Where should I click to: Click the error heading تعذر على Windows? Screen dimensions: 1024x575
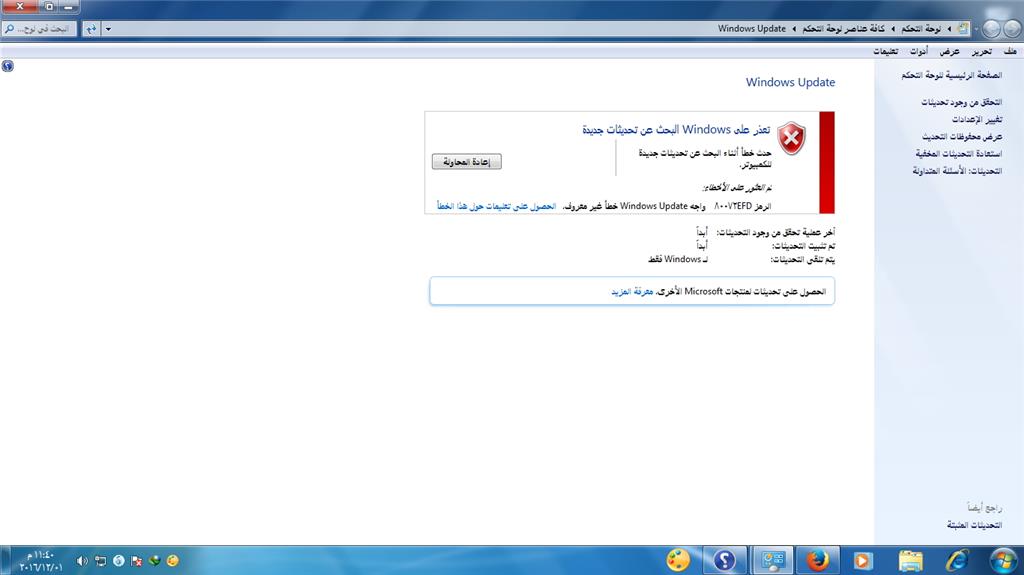tap(676, 129)
